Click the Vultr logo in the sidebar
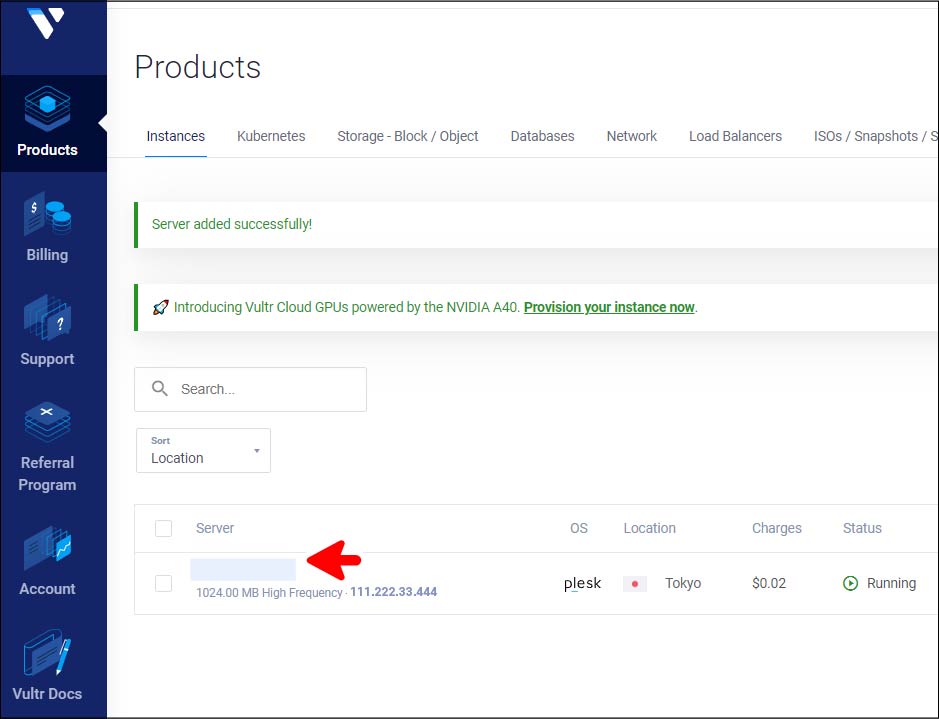 point(46,23)
